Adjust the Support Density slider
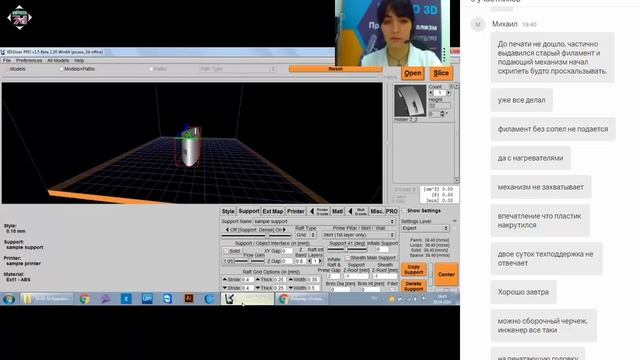Screen dimensions: 640x360 pos(256,236)
